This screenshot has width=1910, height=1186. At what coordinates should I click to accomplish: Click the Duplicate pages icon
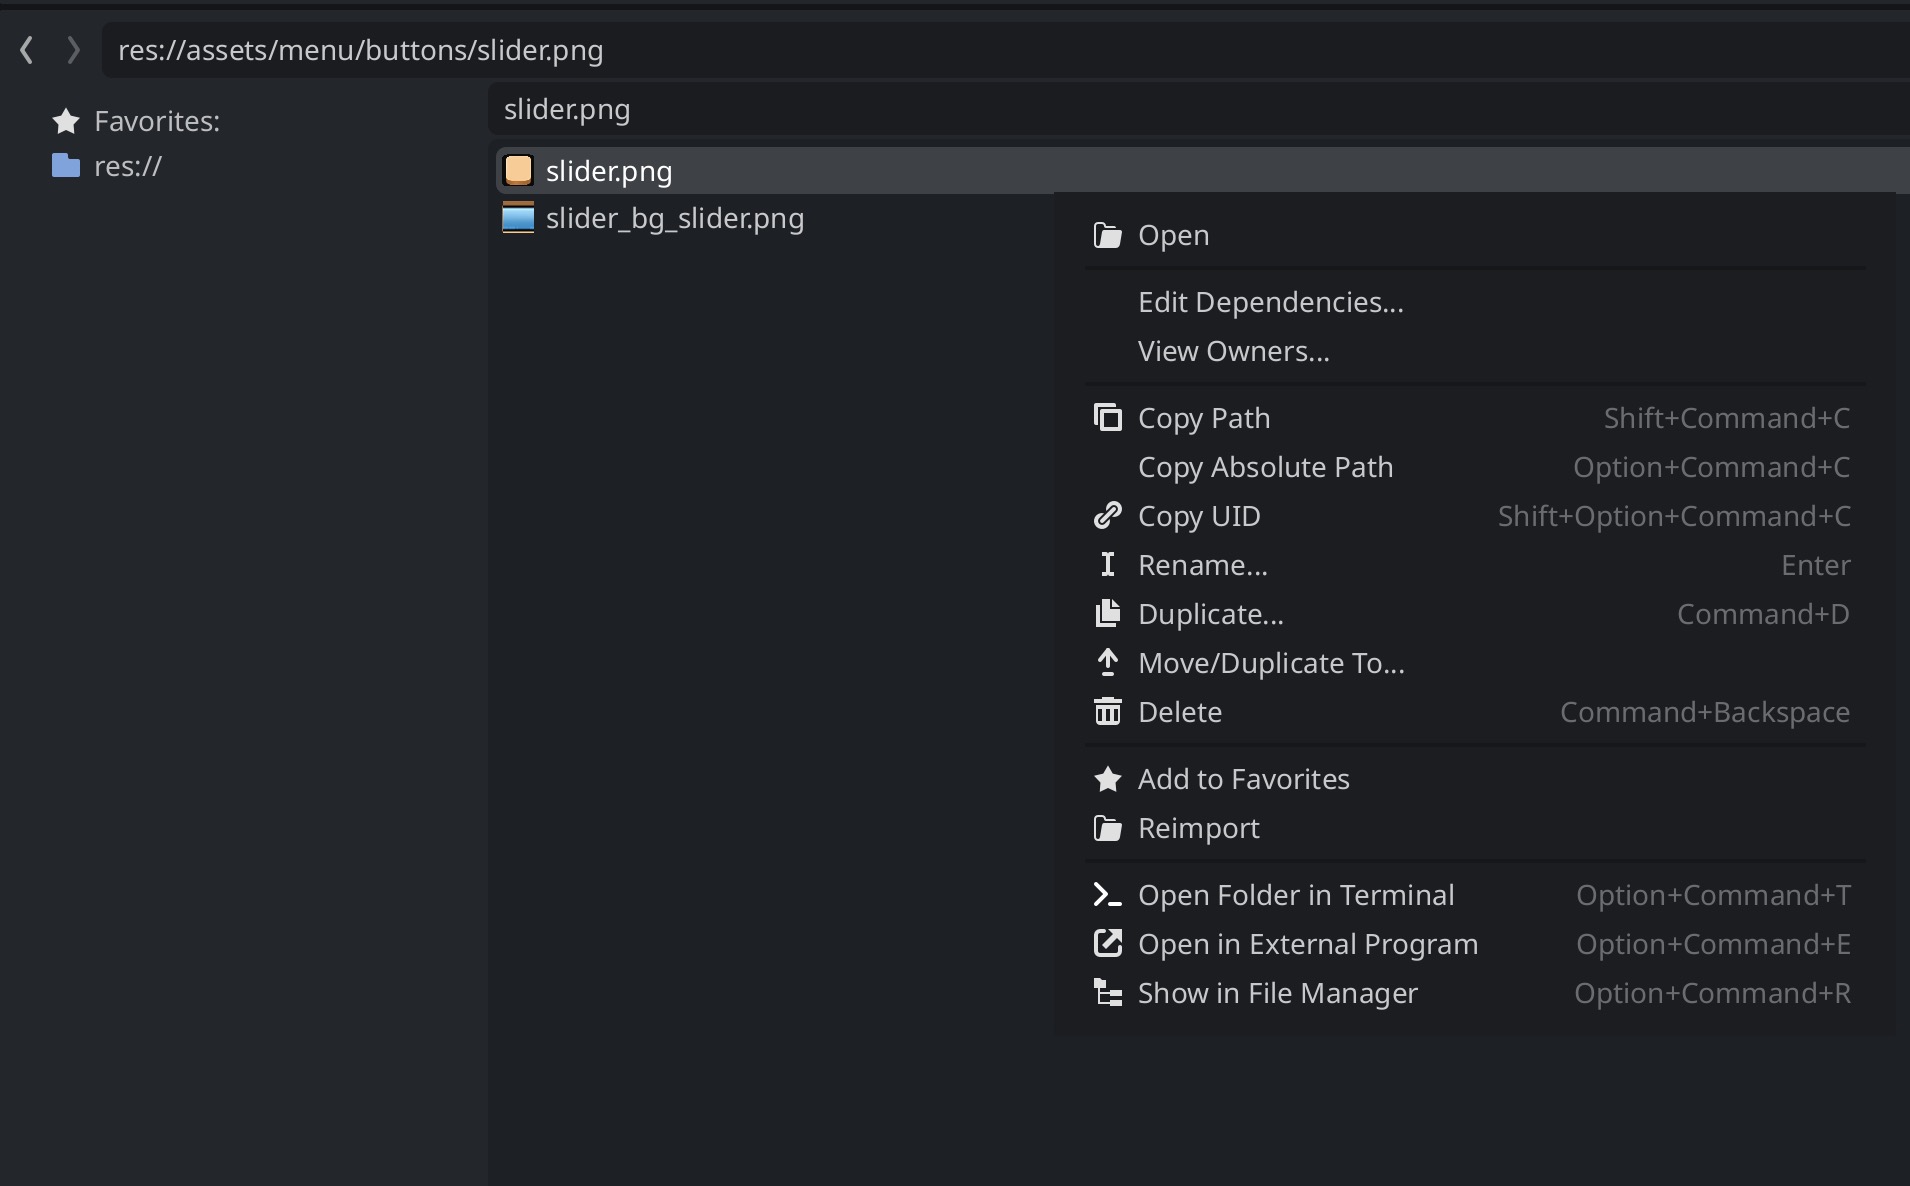[1108, 614]
